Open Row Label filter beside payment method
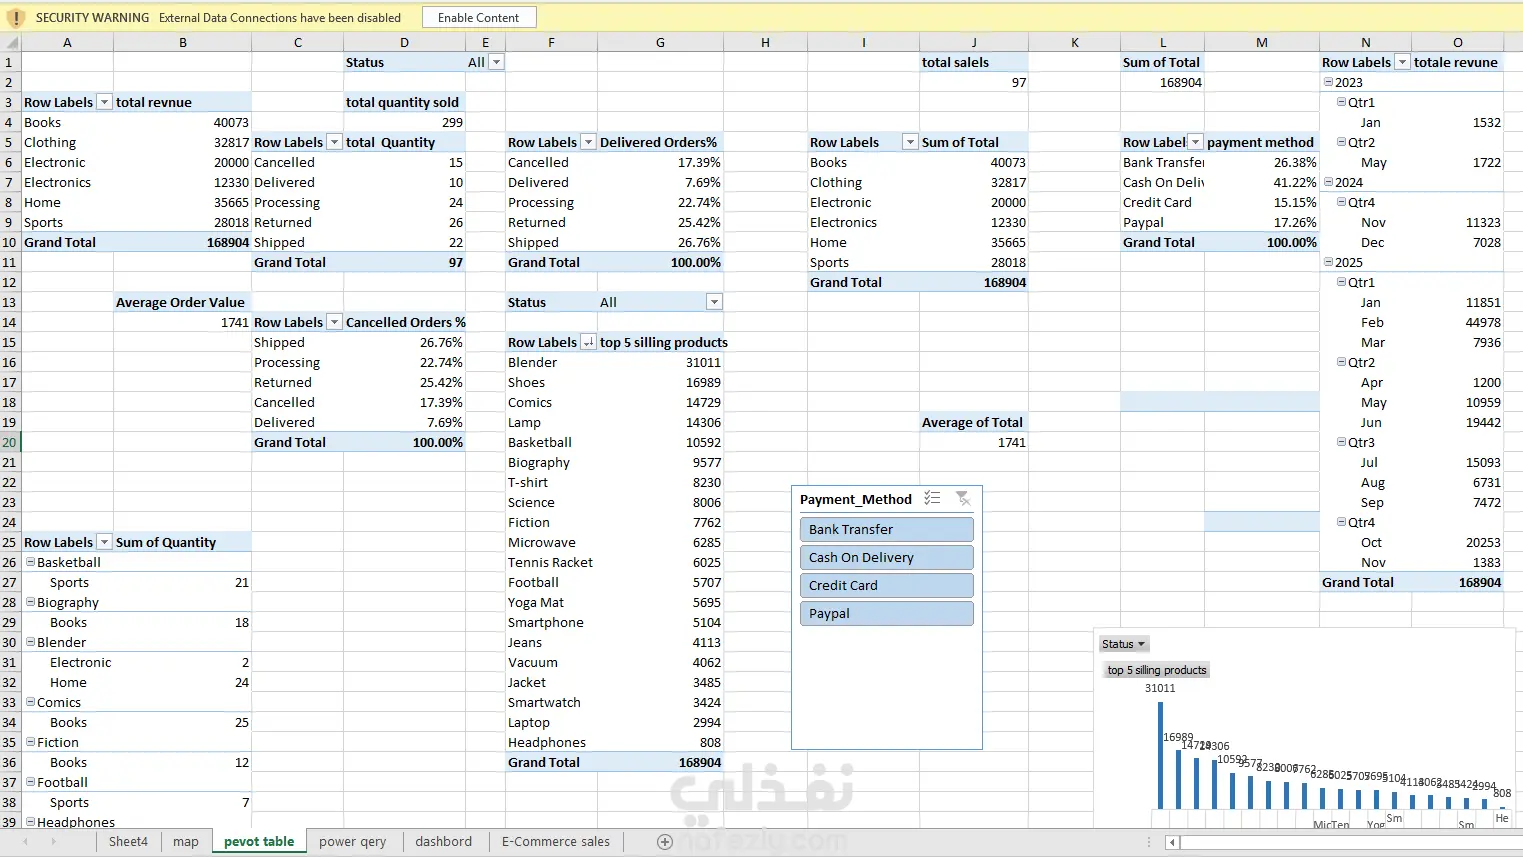The width and height of the screenshot is (1523, 857). 1195,142
